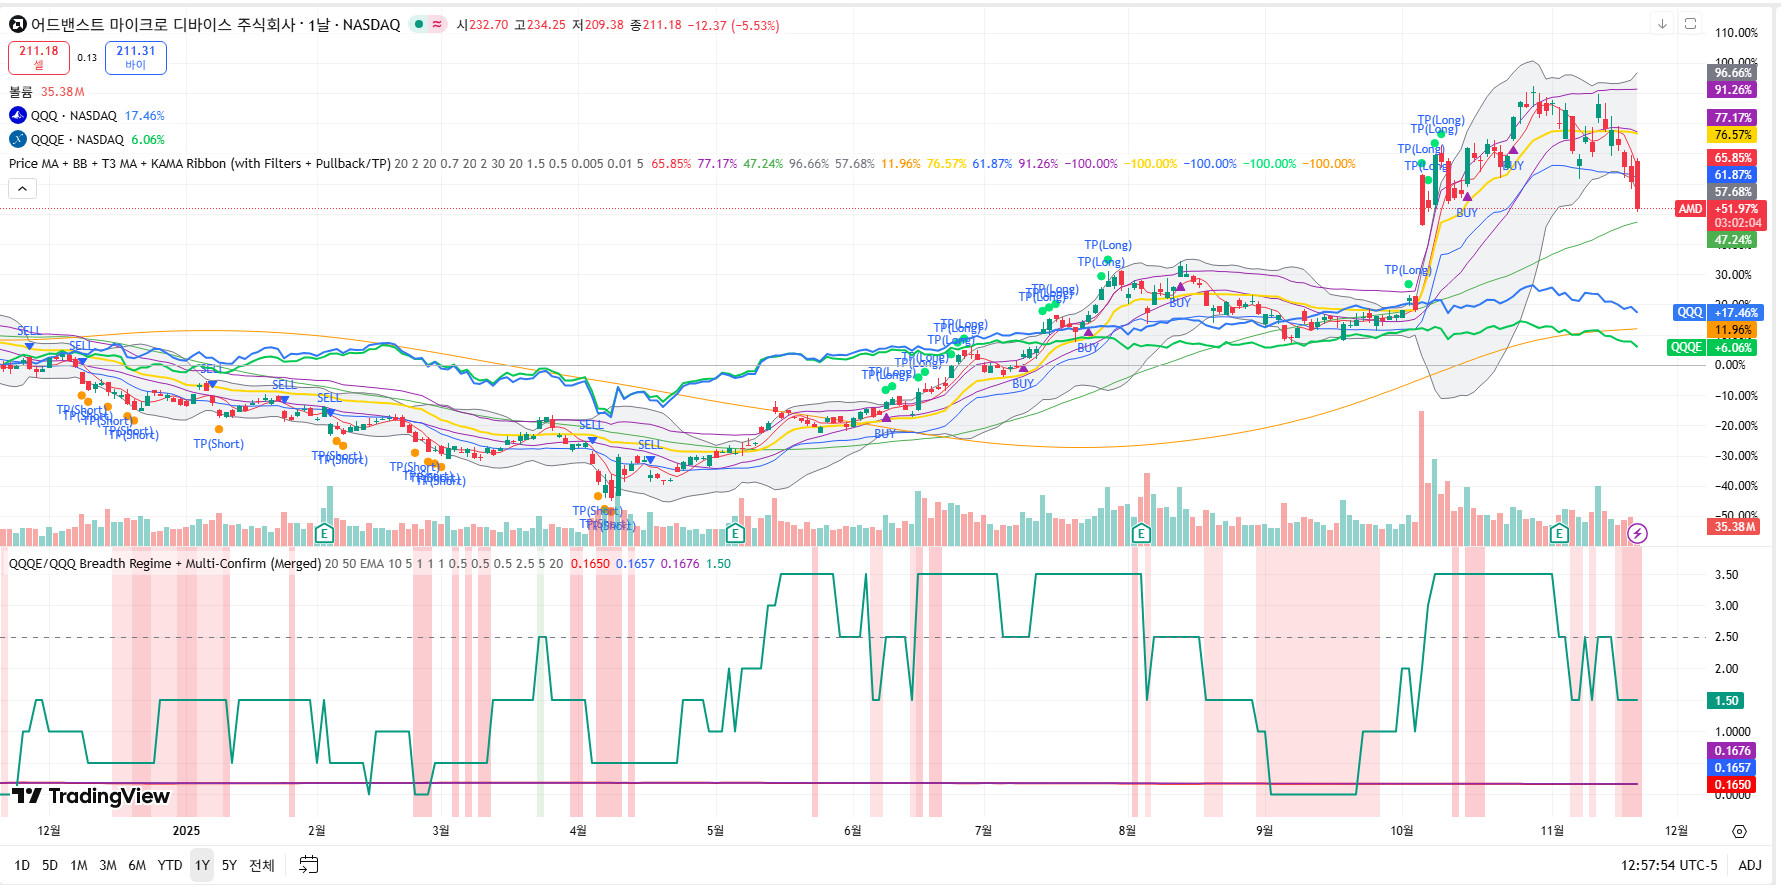Click the down arrow icon at top right

coord(1662,24)
